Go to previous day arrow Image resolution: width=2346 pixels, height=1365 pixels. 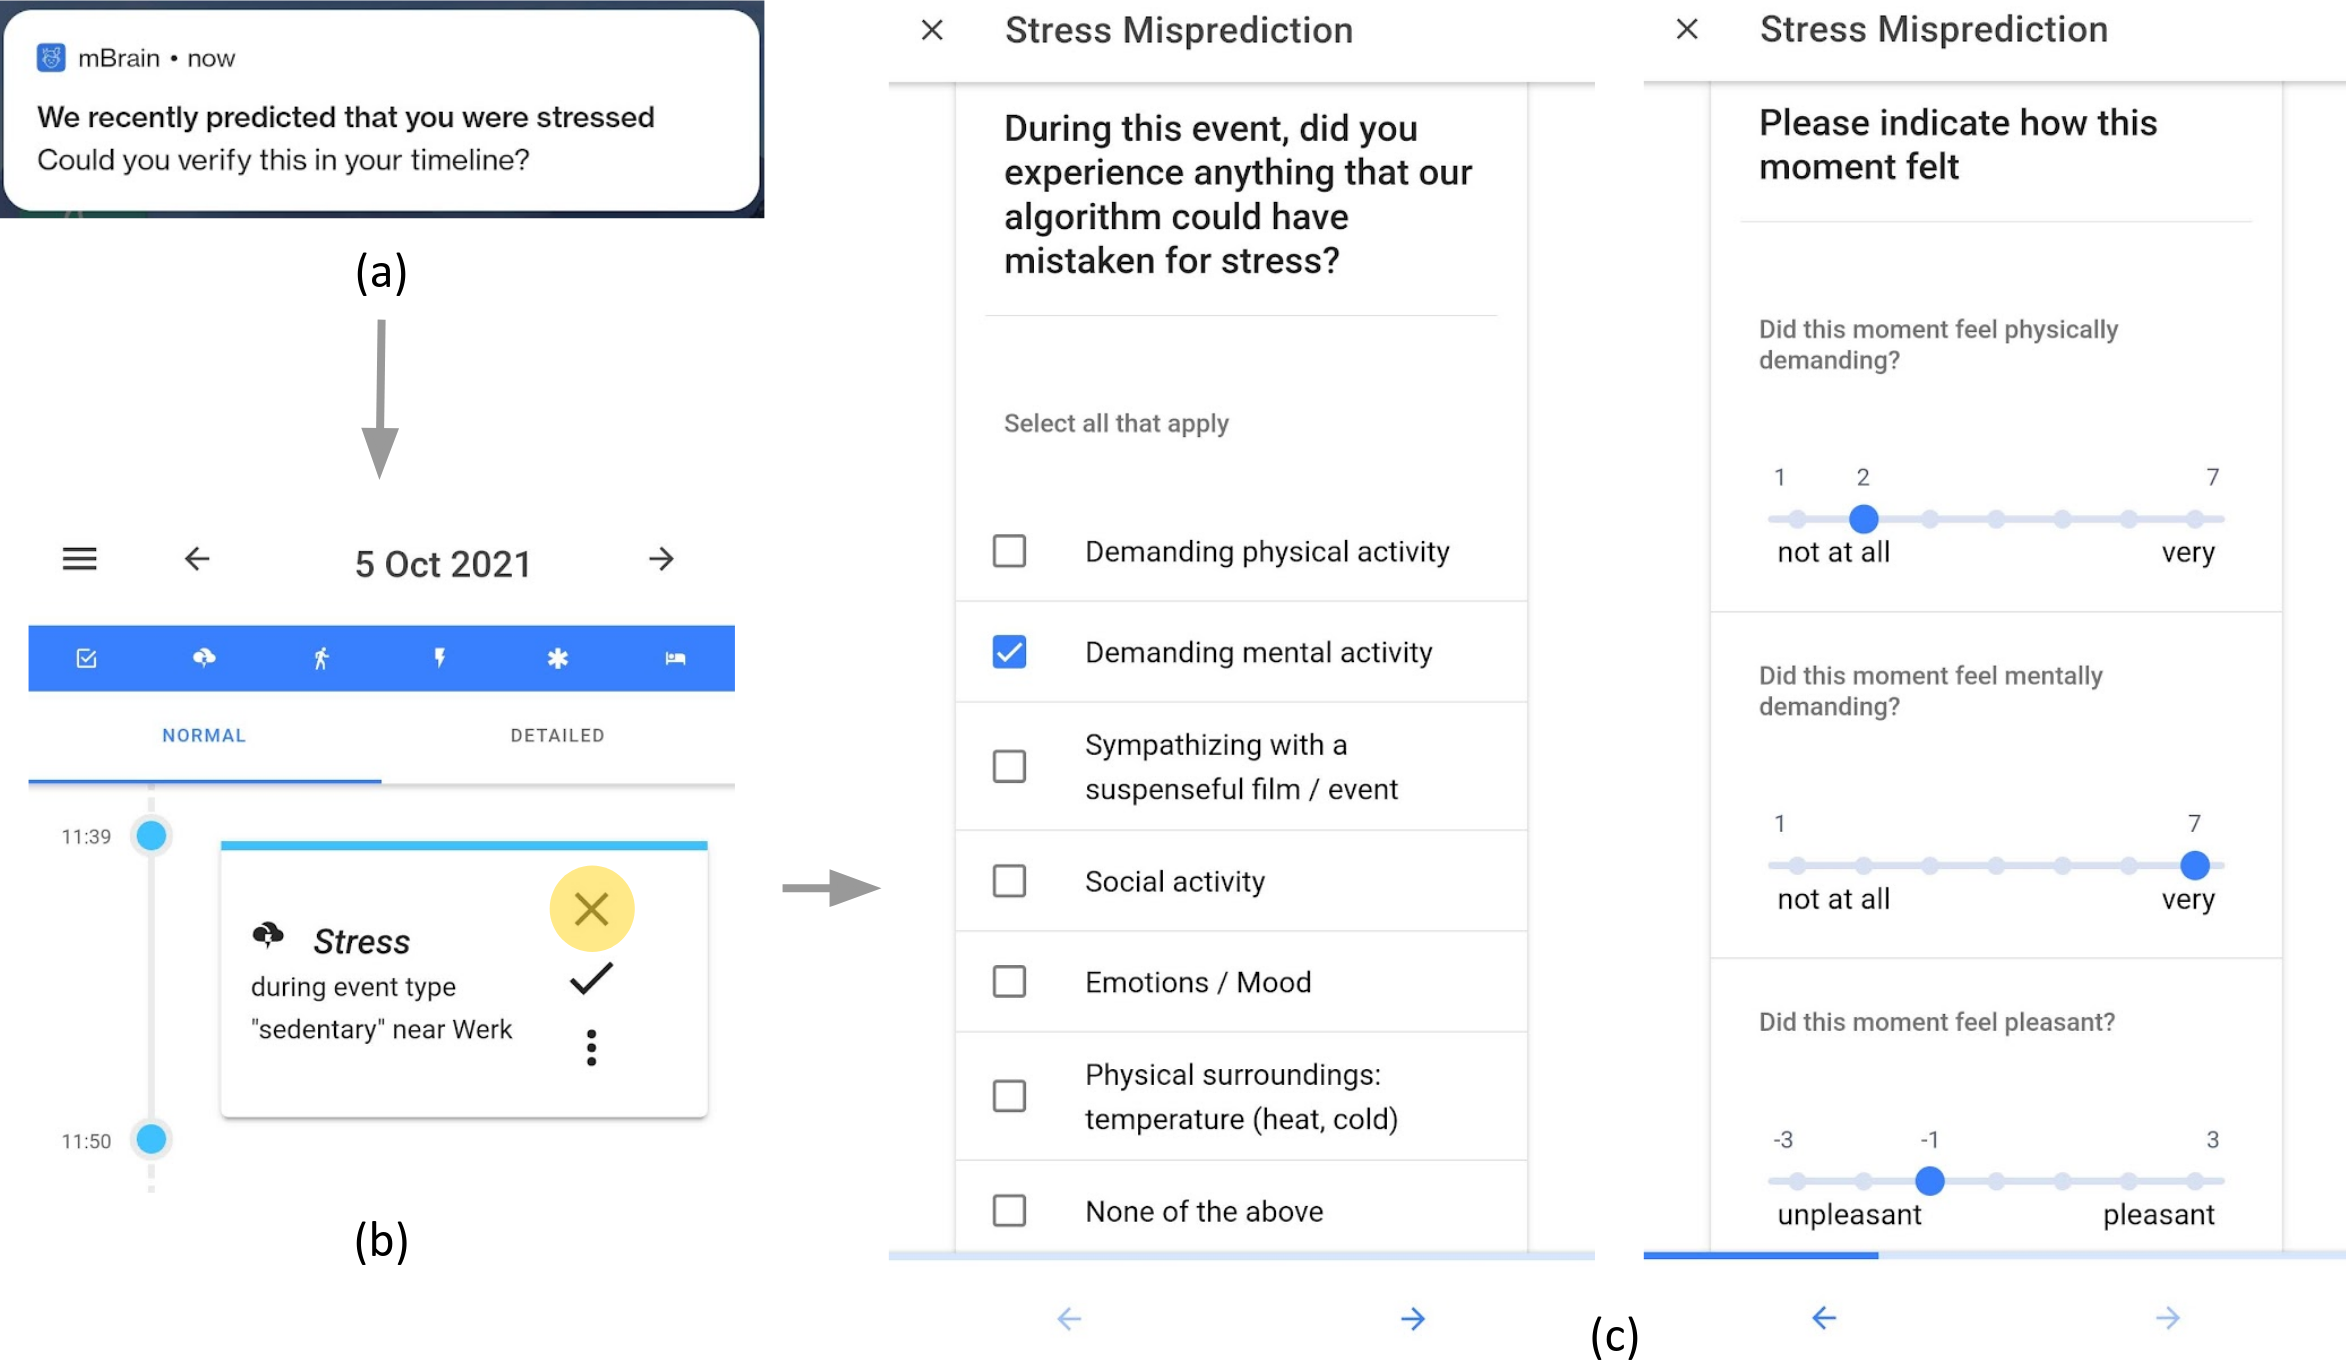pyautogui.click(x=197, y=559)
